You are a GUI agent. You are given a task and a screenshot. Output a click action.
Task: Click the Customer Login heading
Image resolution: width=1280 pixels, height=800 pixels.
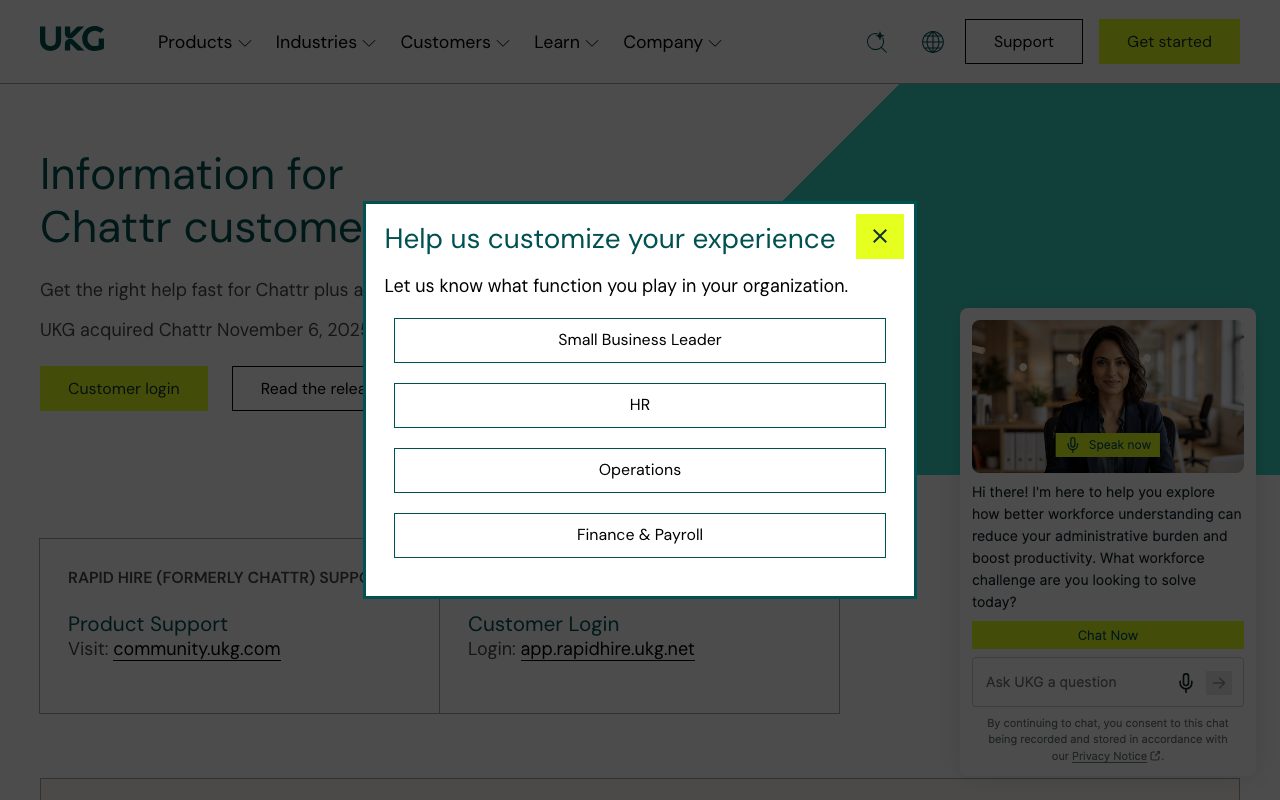coord(543,624)
